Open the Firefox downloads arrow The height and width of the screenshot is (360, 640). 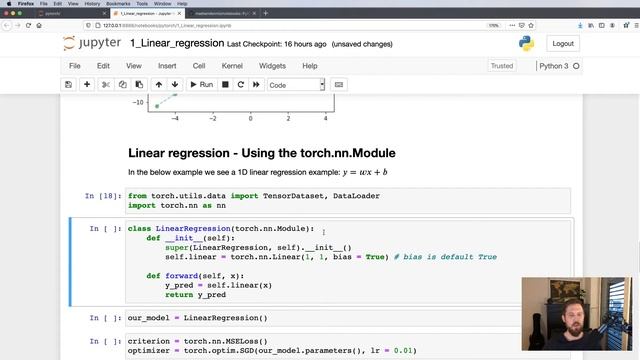pos(580,25)
